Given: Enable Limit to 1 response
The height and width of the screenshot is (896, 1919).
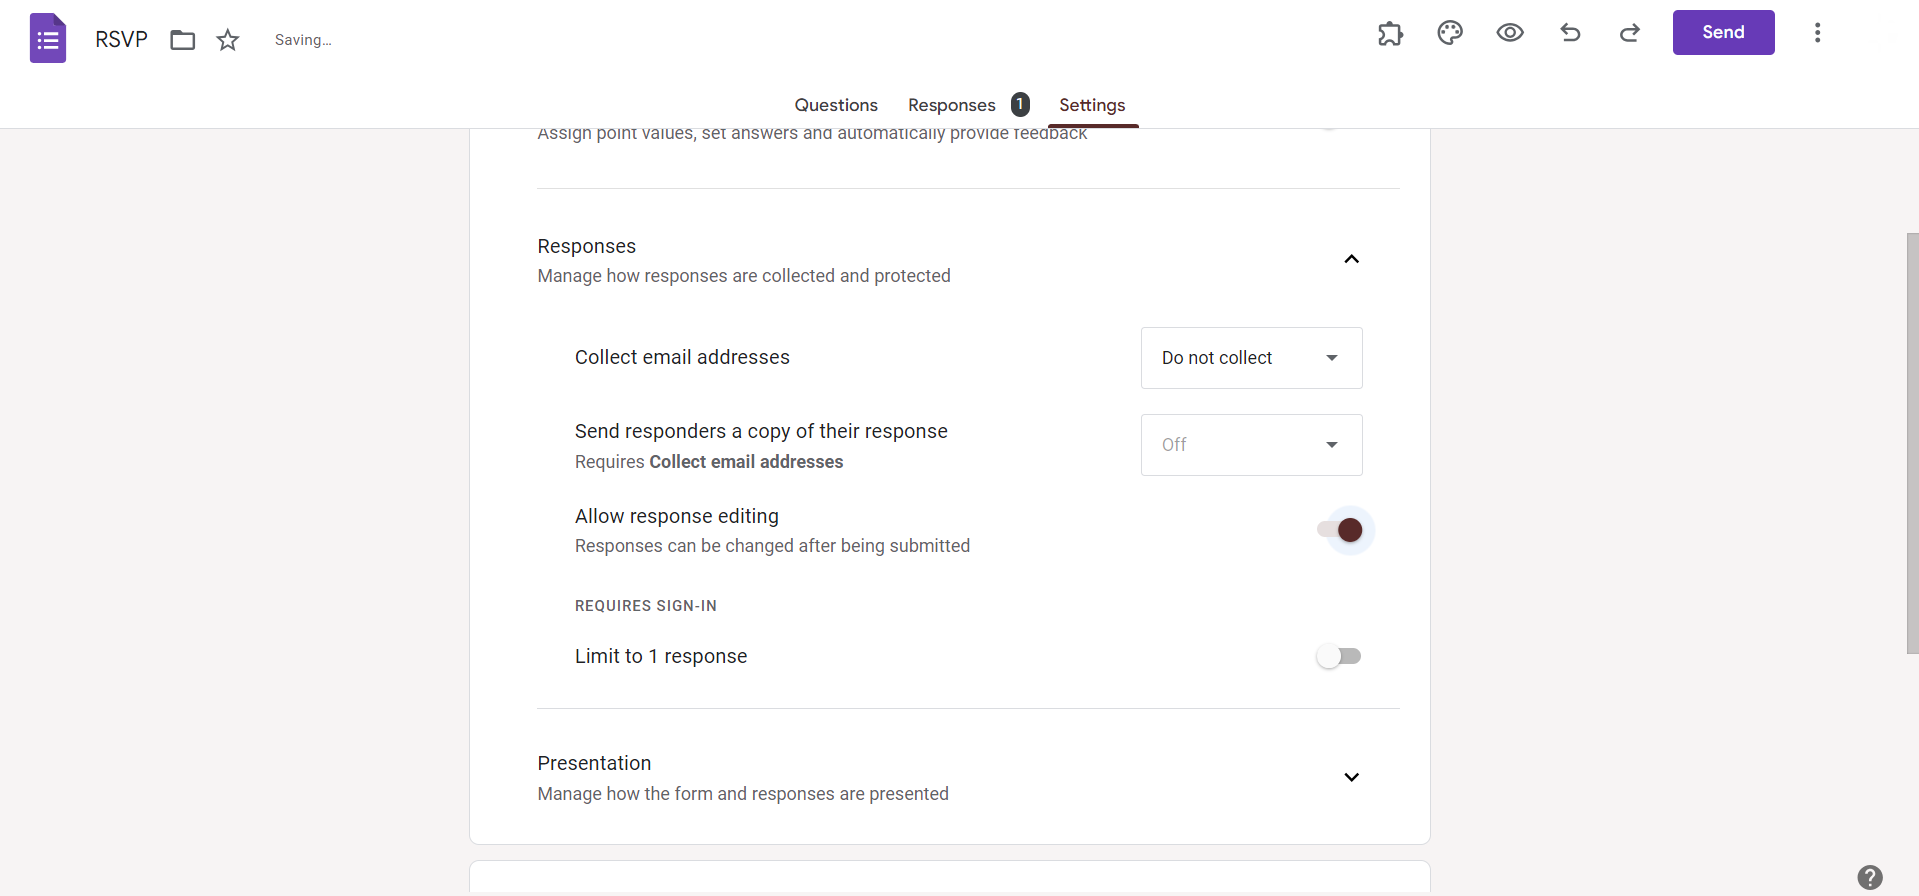Looking at the screenshot, I should pos(1339,656).
